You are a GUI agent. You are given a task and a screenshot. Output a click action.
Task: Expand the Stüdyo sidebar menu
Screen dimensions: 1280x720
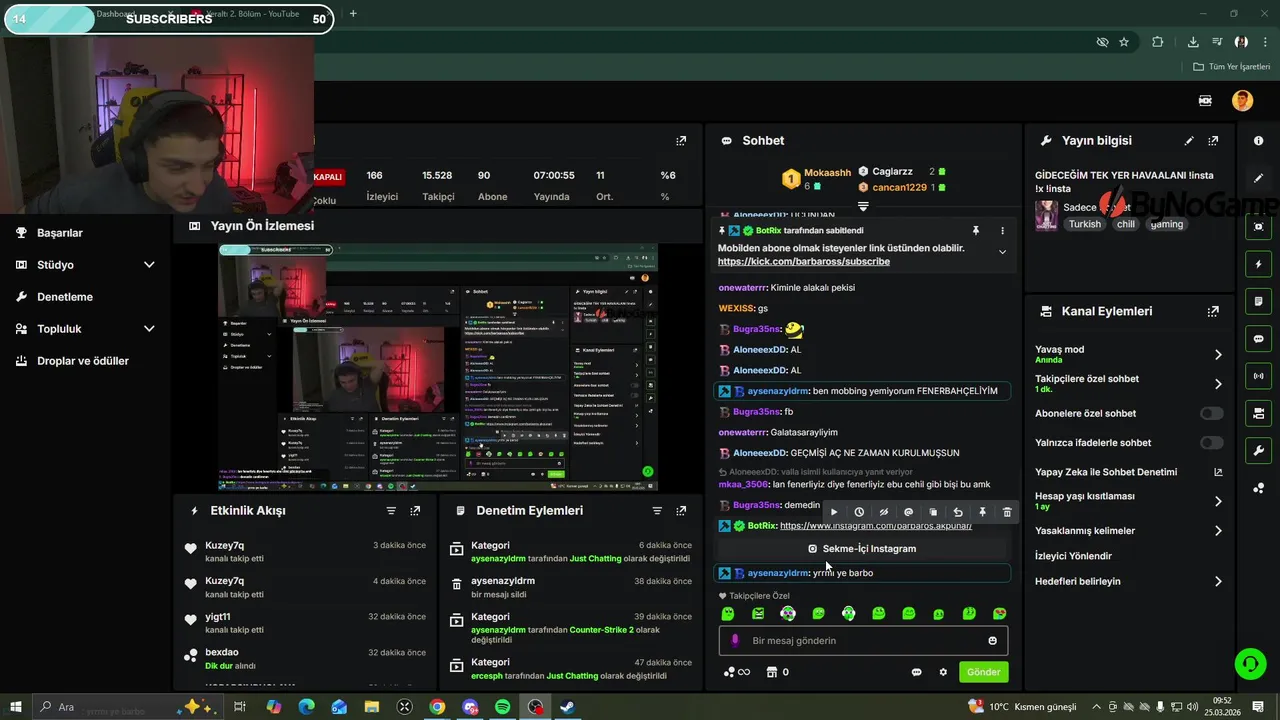tap(149, 265)
